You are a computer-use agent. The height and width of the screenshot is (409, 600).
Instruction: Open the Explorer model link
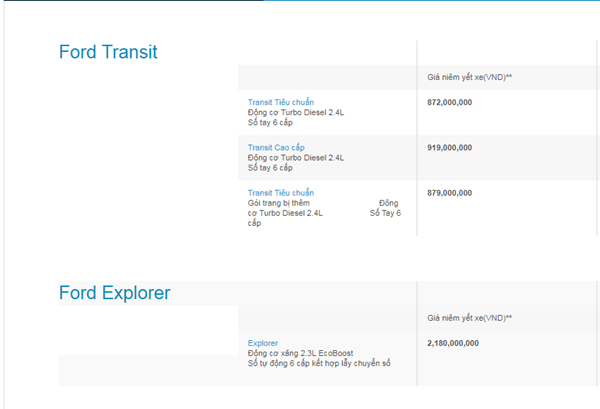[263, 343]
